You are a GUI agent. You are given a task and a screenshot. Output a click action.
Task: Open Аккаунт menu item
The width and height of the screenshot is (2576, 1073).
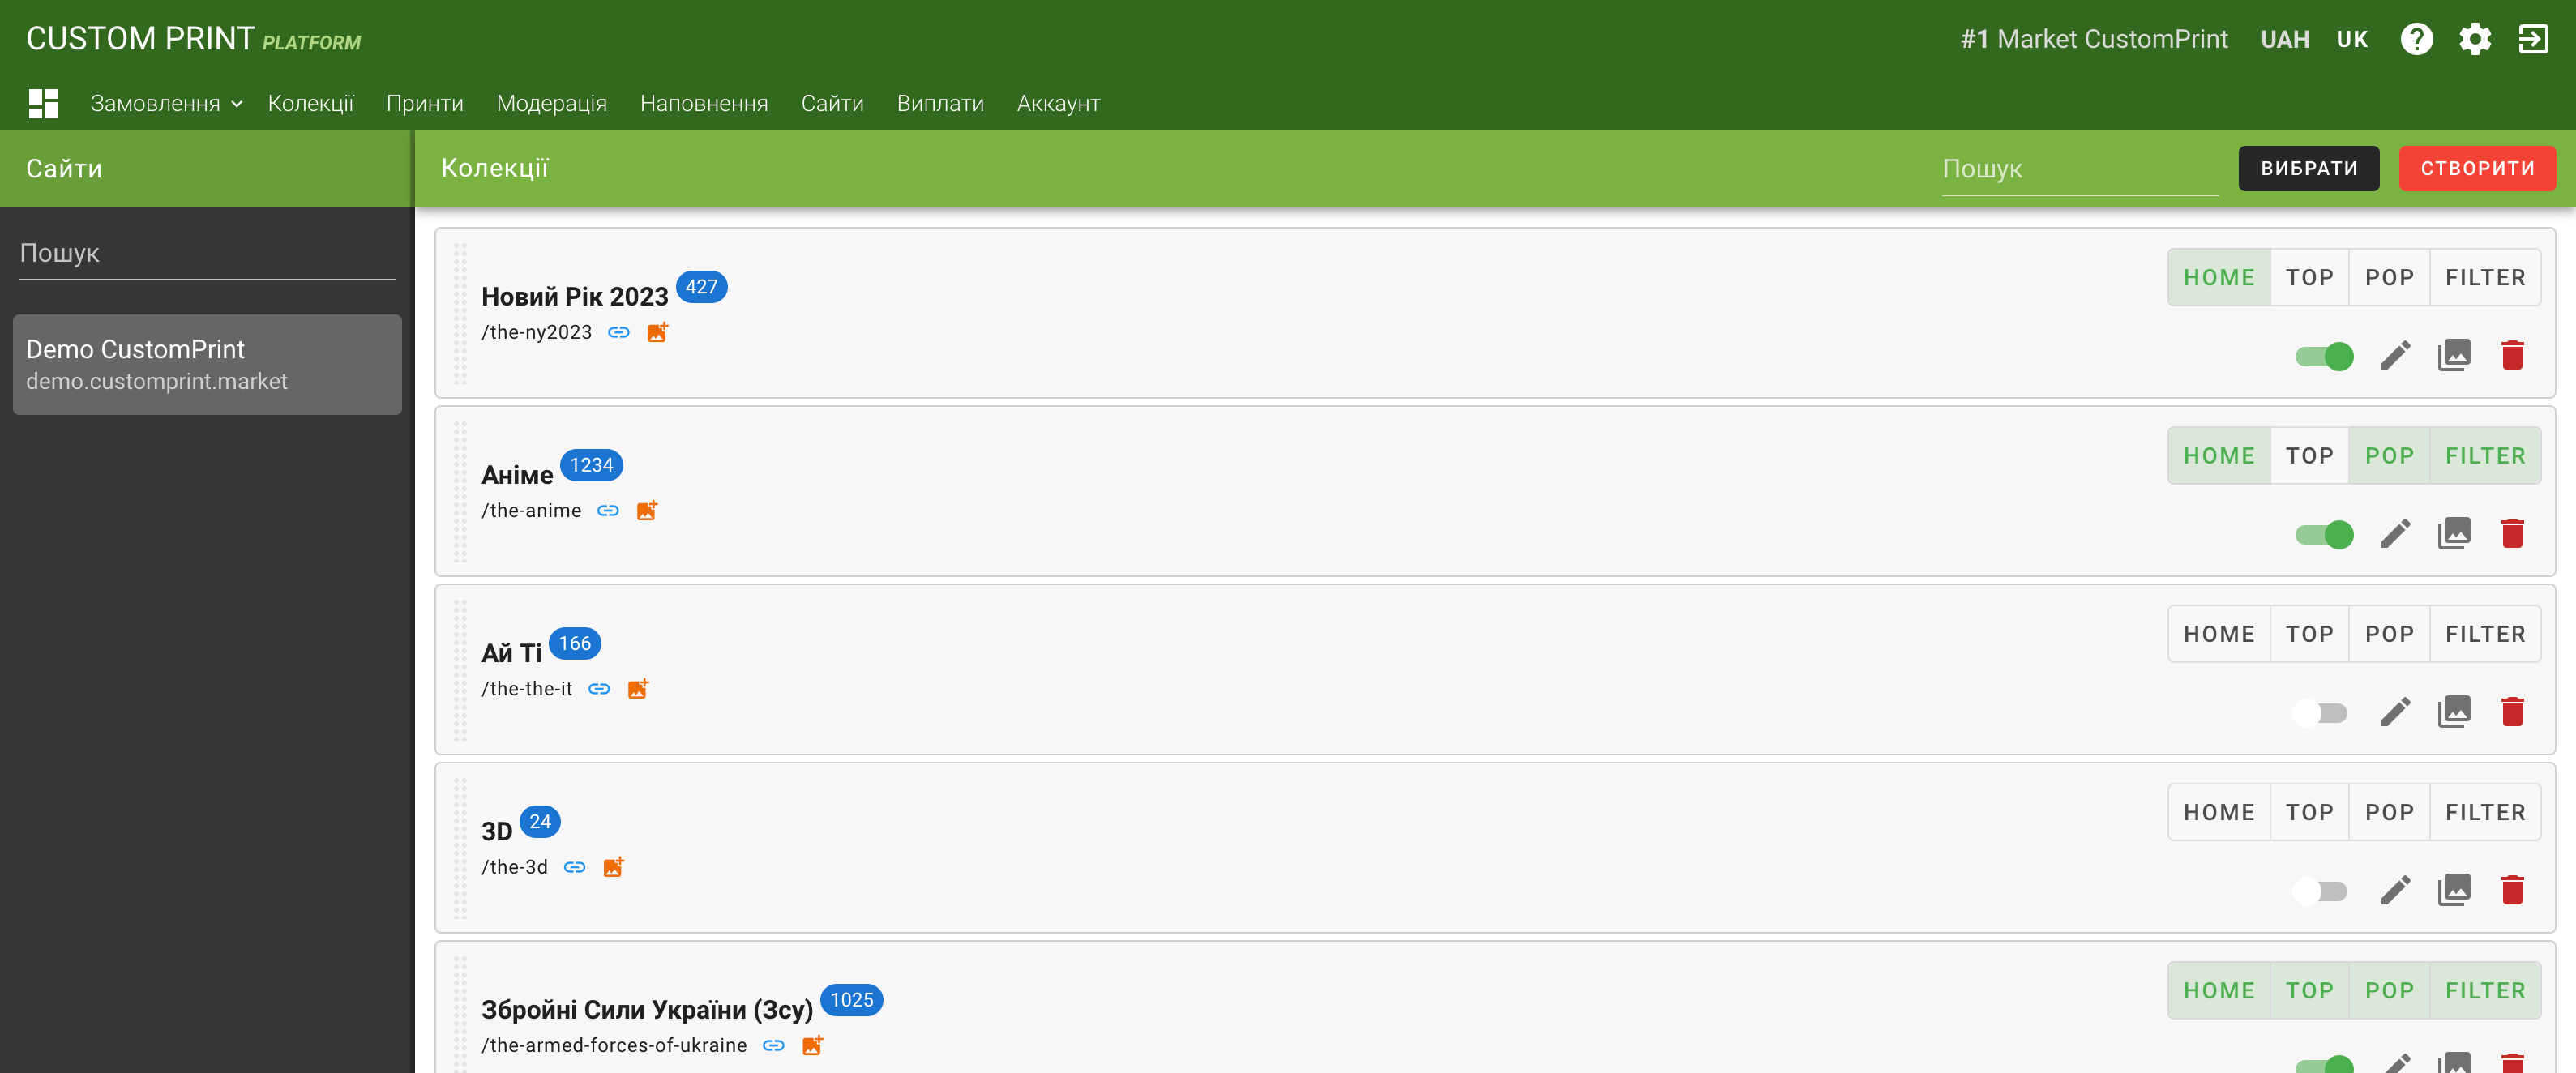[x=1058, y=103]
